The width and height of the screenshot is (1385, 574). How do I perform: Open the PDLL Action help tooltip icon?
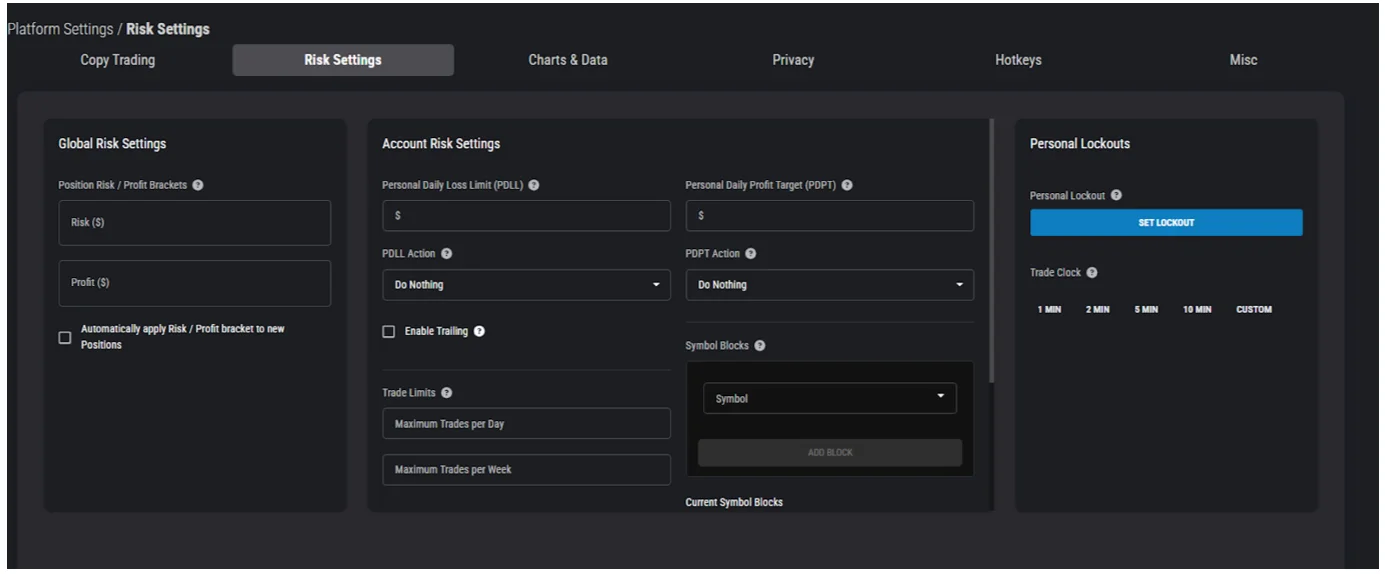click(x=447, y=254)
